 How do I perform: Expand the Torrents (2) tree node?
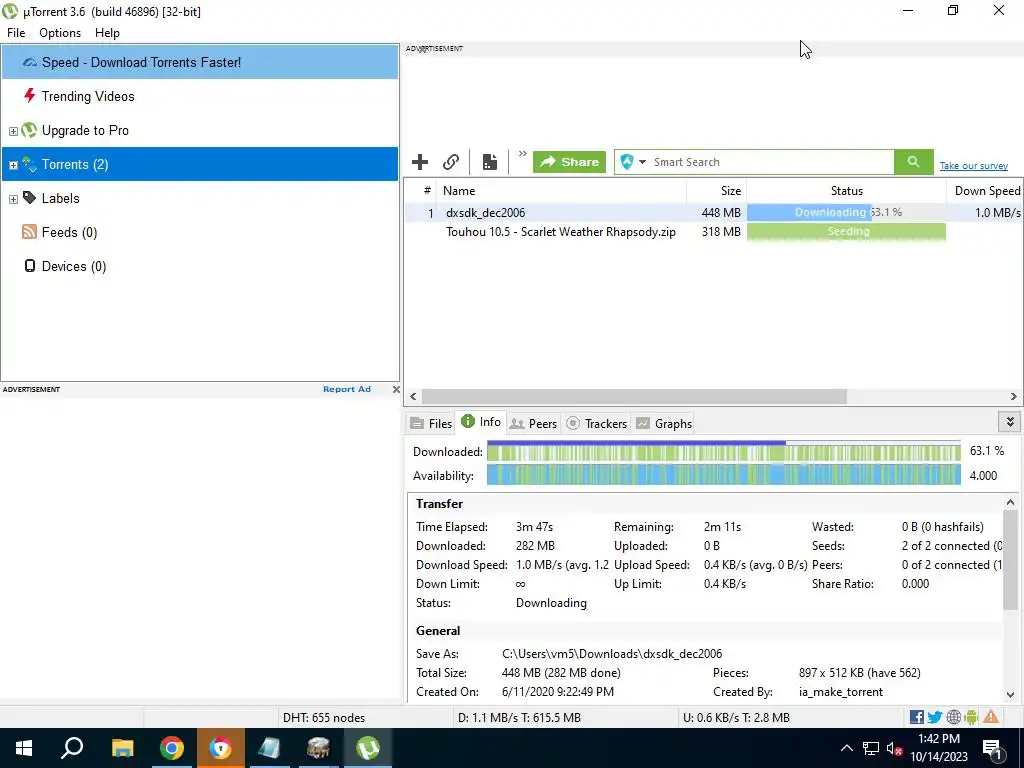coord(13,165)
